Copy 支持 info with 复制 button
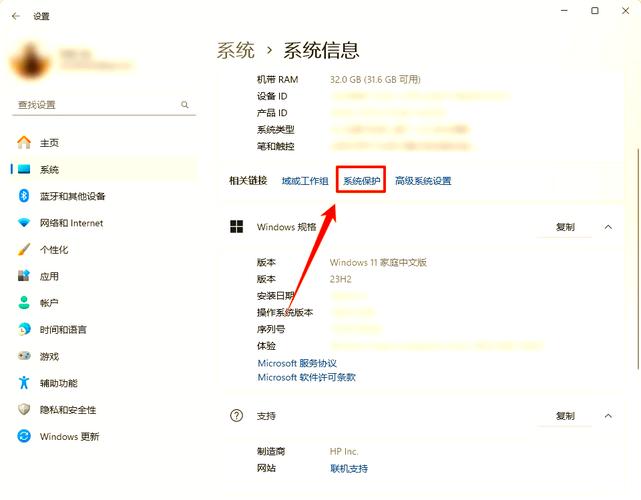 coord(565,416)
